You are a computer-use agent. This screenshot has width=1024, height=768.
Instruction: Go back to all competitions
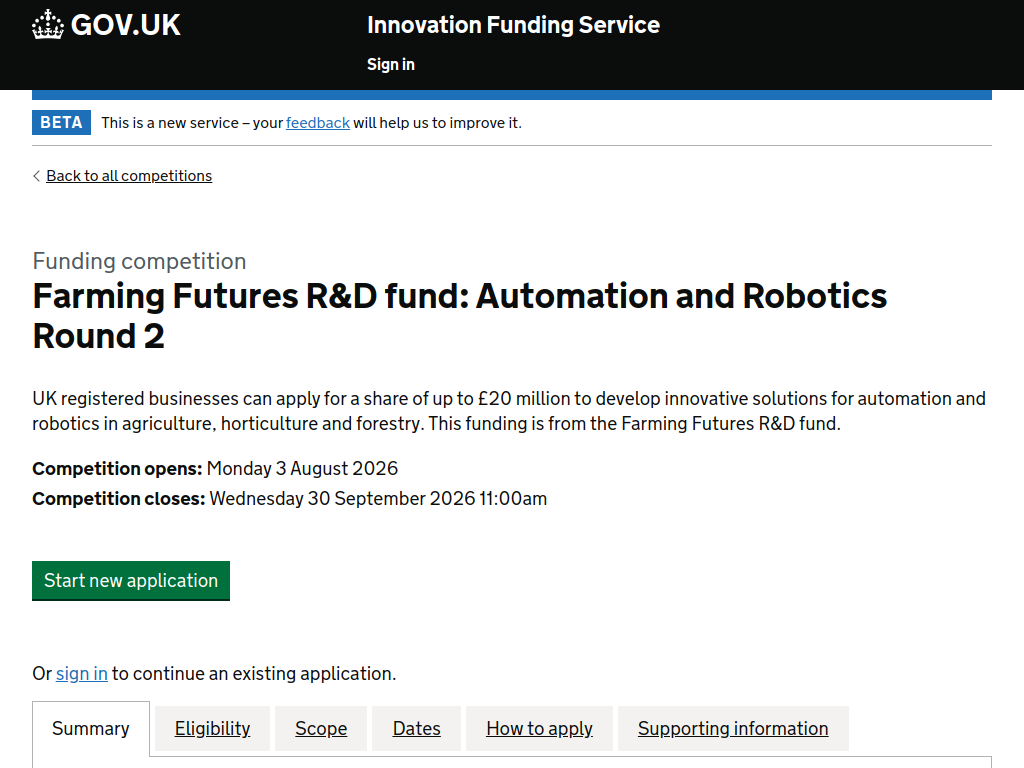coord(129,176)
